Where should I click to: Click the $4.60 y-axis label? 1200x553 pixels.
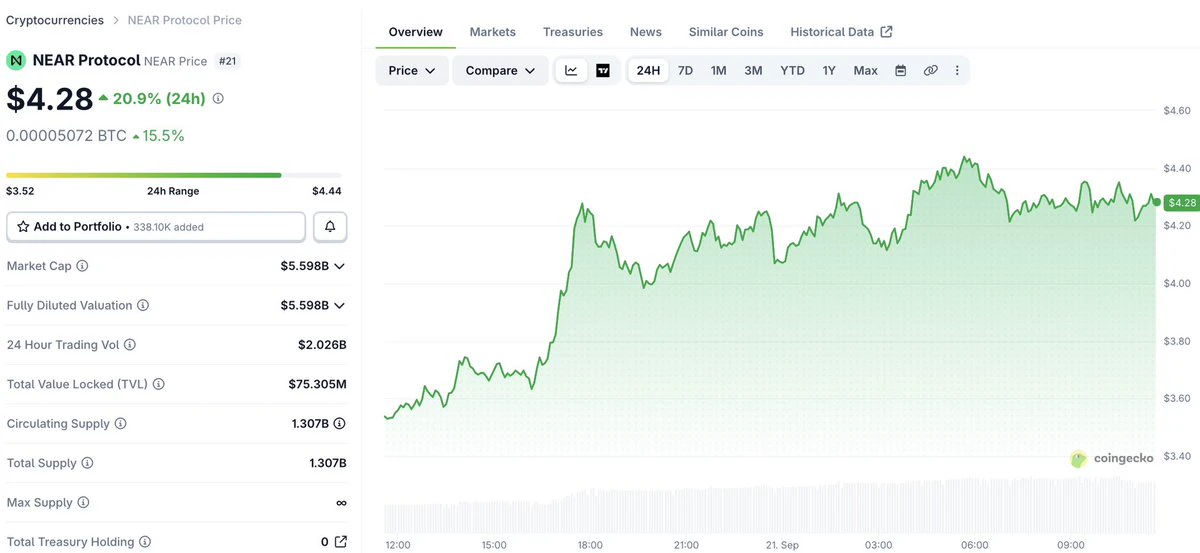point(1177,110)
